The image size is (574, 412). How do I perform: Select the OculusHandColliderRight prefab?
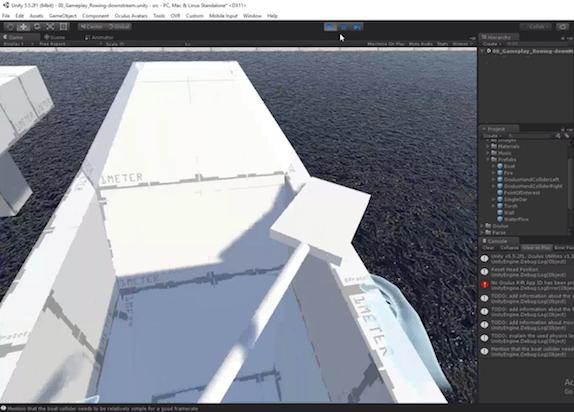pos(530,186)
